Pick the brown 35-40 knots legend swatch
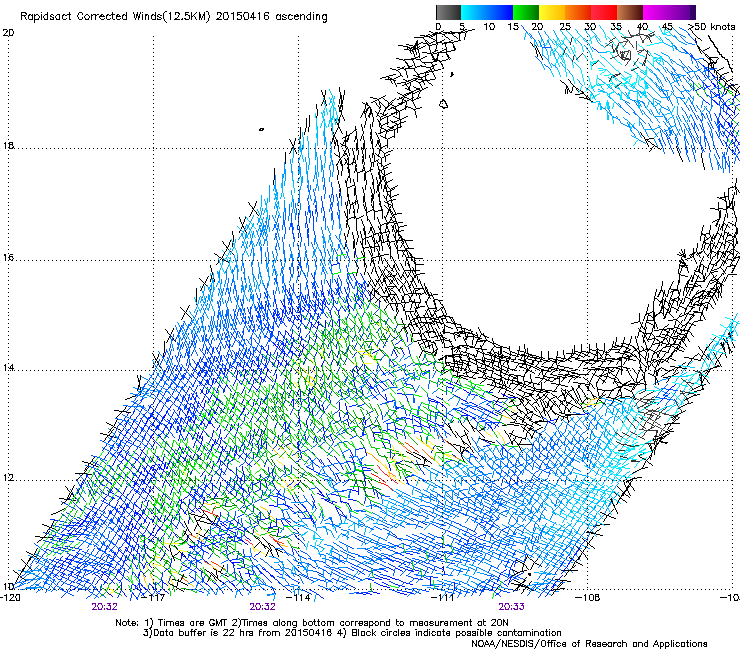Screen dimensions: 740x650 point(630,12)
